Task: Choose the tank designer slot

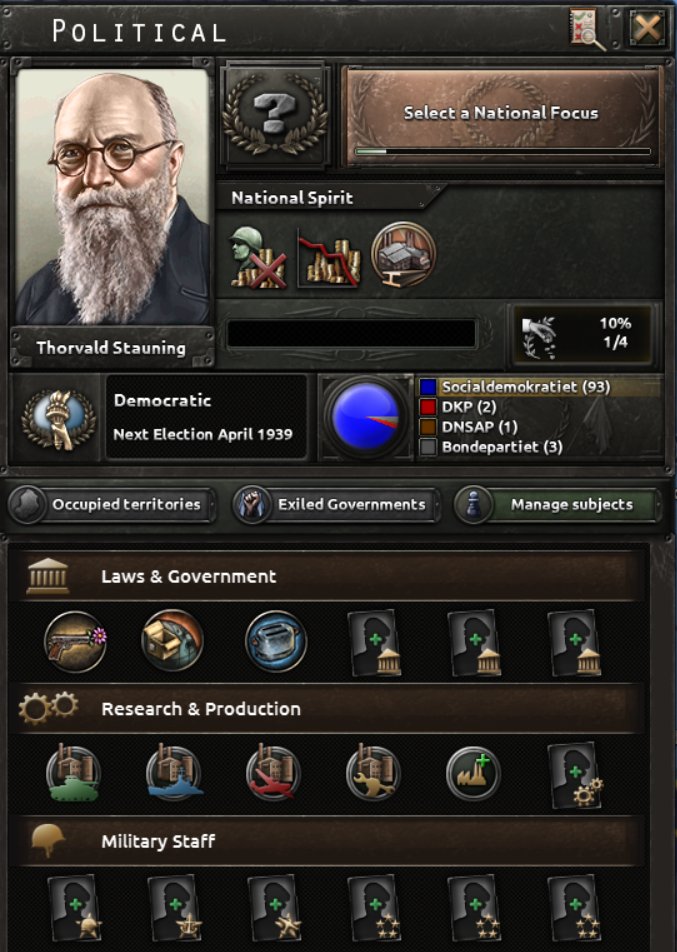Action: (x=73, y=774)
